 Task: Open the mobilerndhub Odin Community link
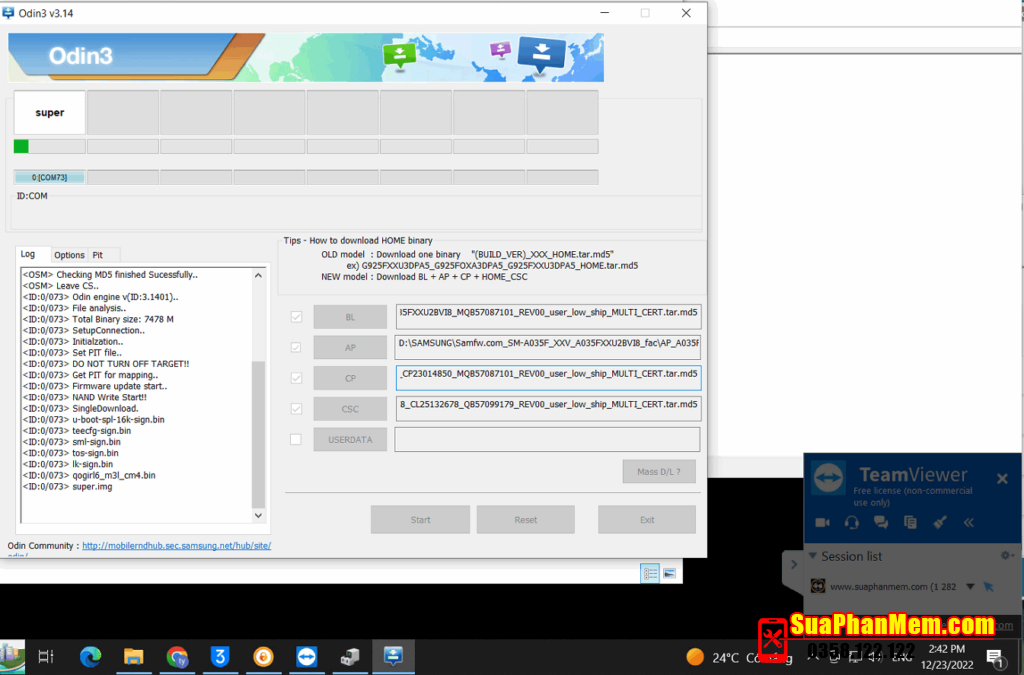176,546
